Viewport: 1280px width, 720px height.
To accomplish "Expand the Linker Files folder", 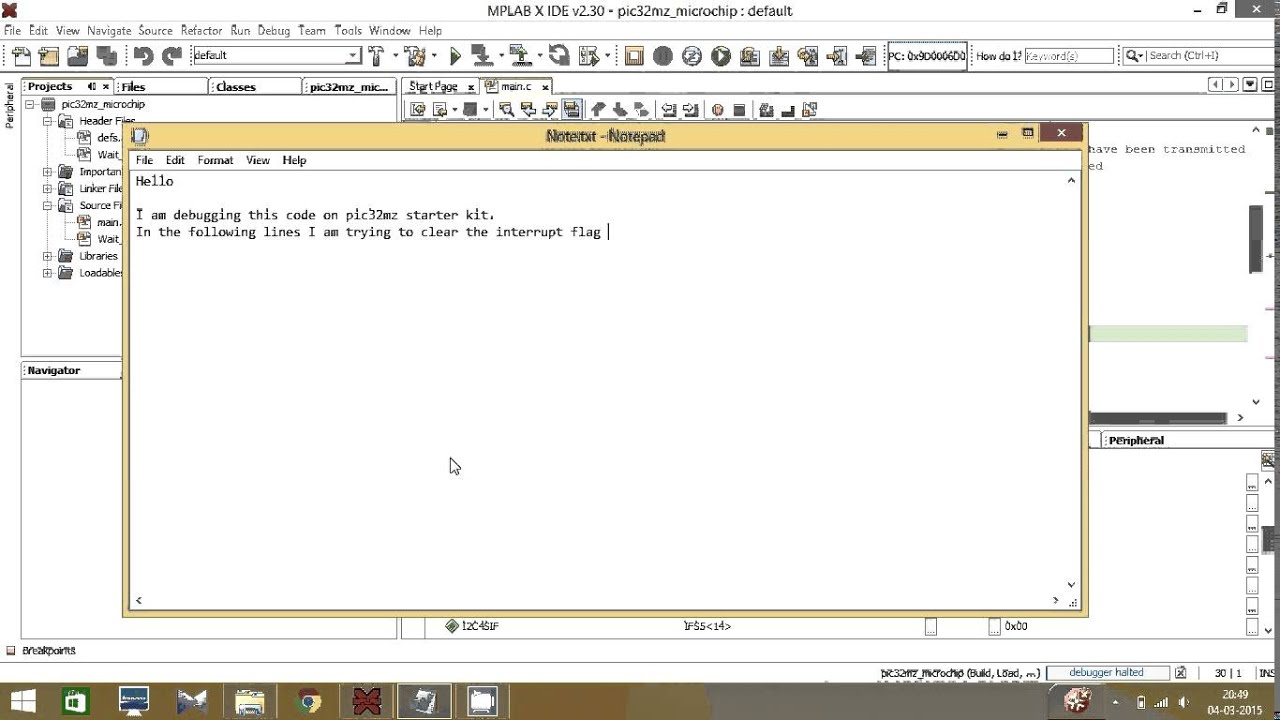I will tap(47, 189).
